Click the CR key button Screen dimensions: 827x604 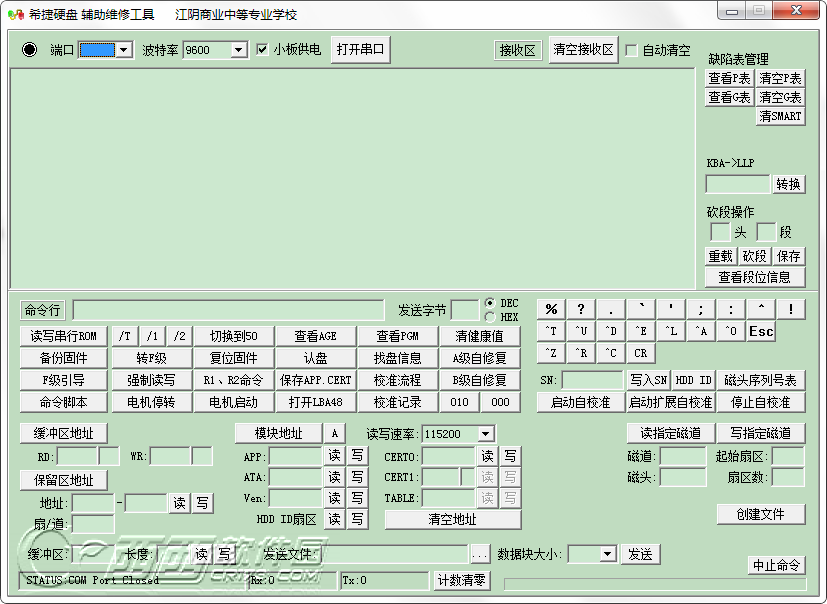(x=641, y=353)
